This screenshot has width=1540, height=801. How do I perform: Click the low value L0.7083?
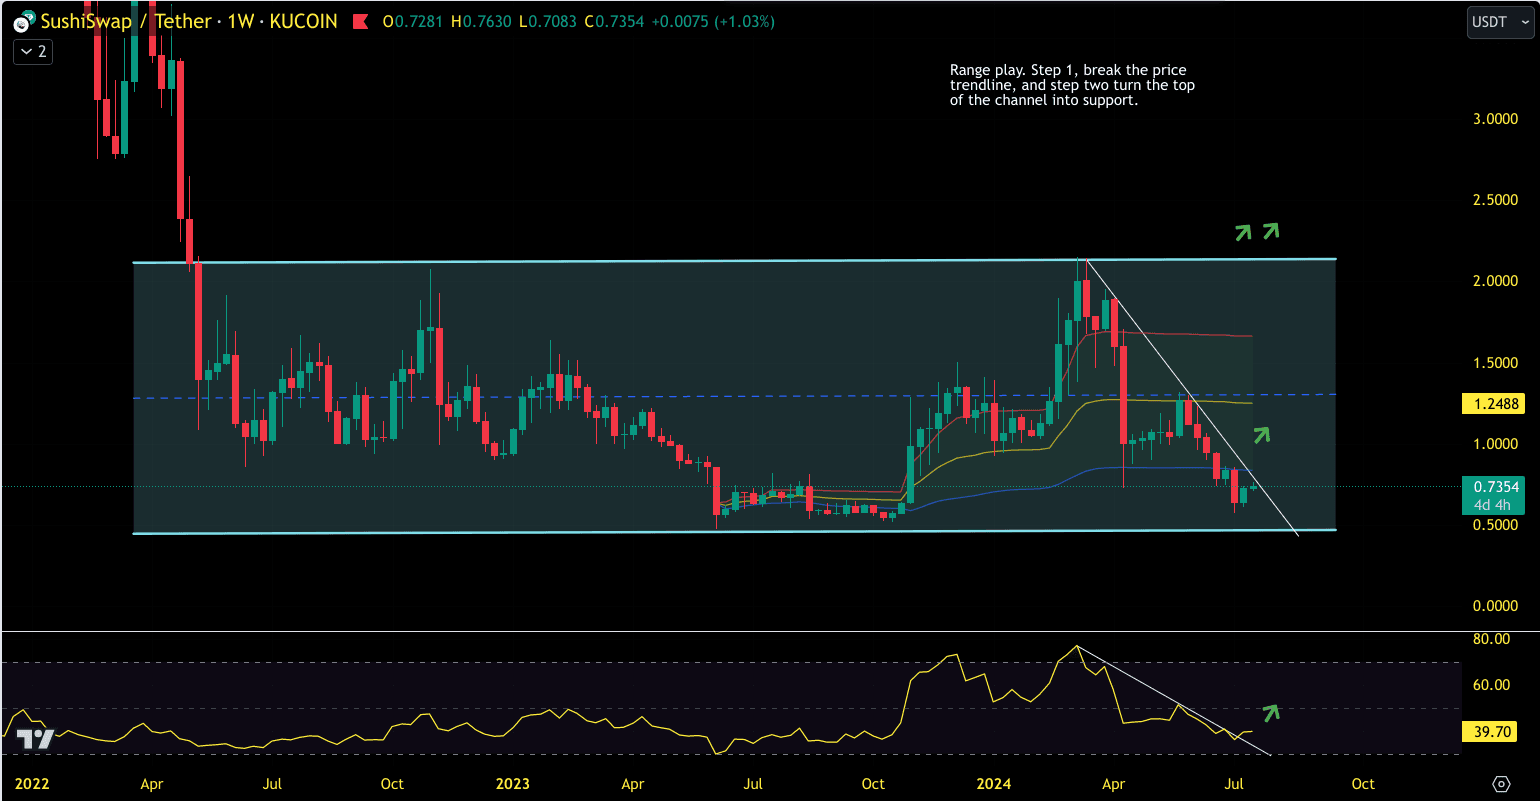(x=547, y=22)
